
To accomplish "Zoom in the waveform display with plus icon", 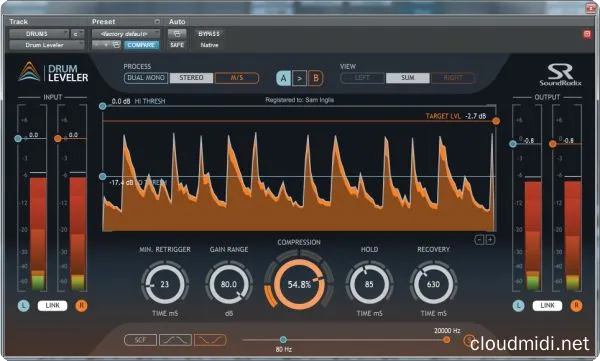I will tap(490, 240).
